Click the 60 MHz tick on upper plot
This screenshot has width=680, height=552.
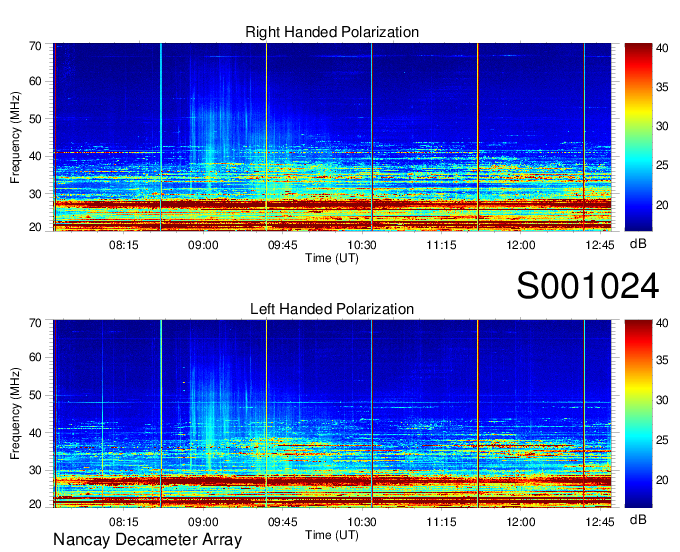pos(35,82)
